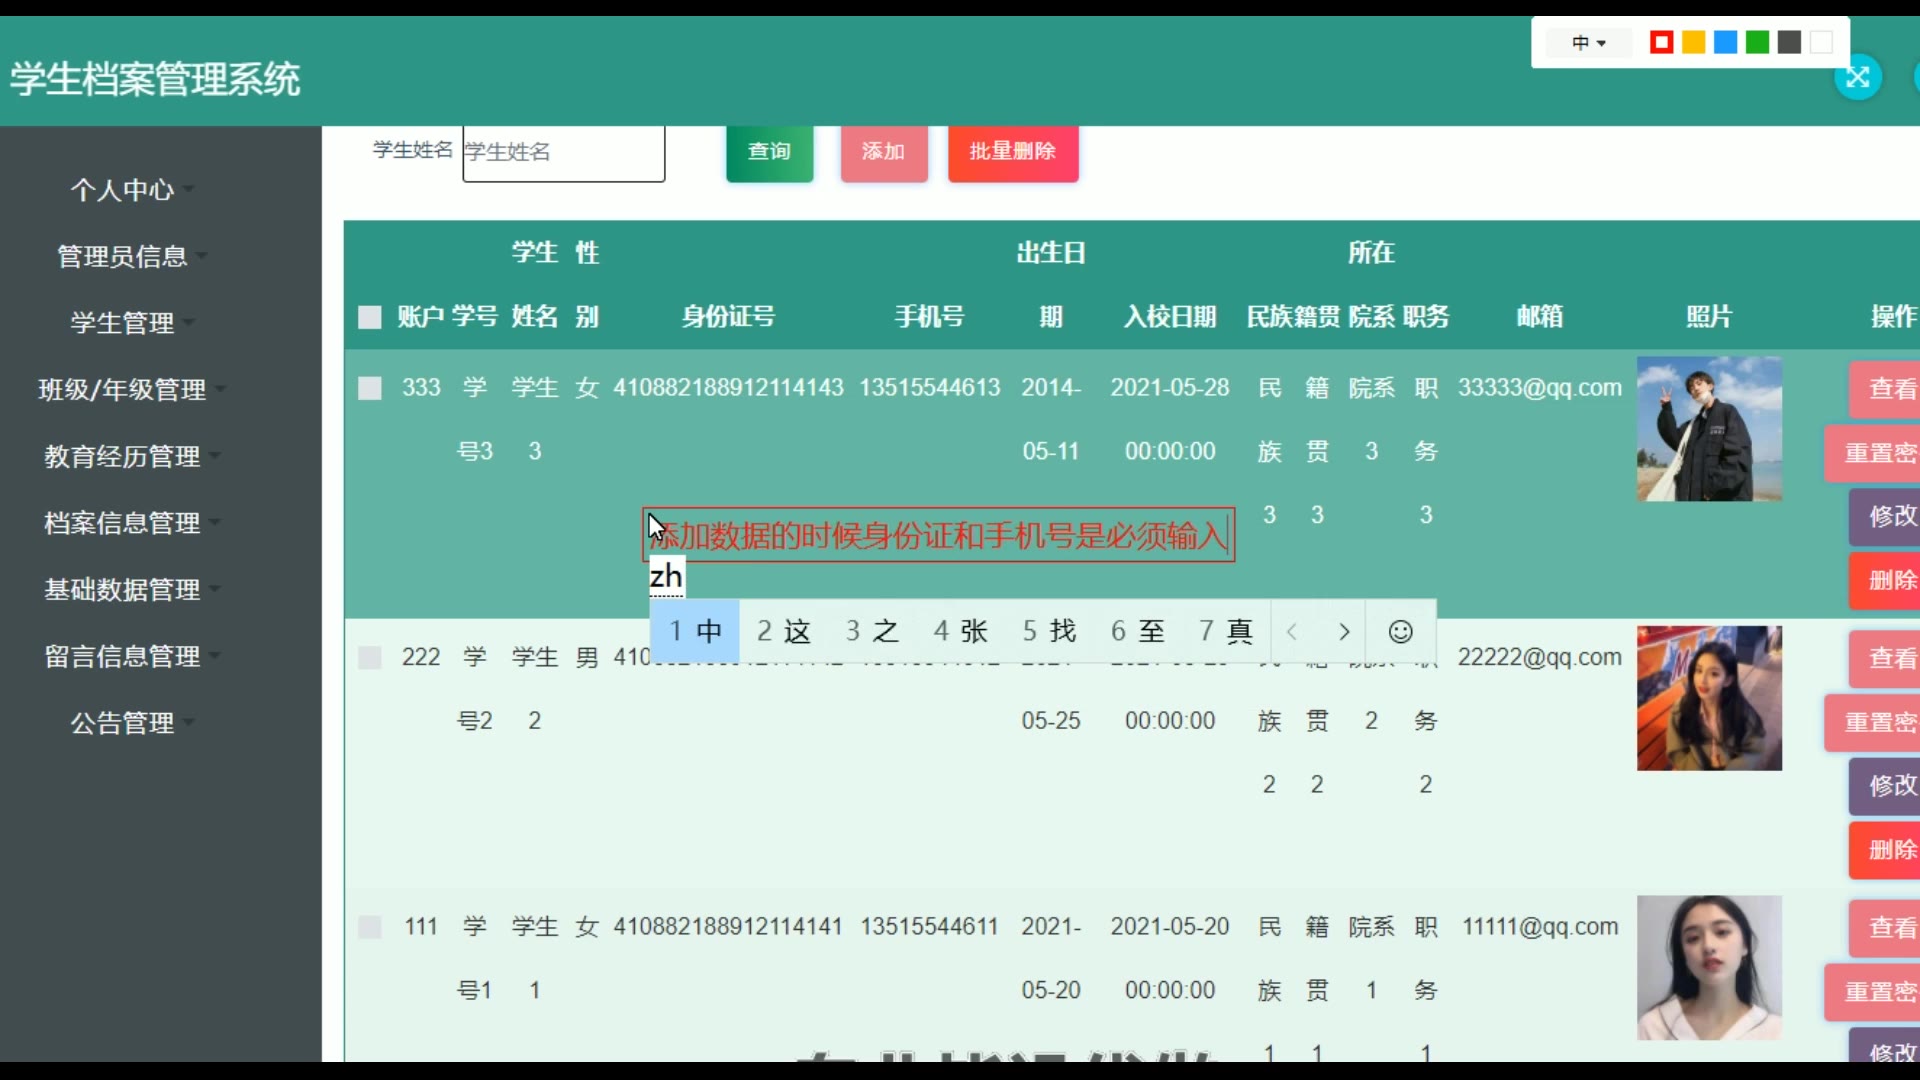This screenshot has height=1080, width=1920.
Task: Open the emoji picker in IME bar
Action: [1400, 631]
